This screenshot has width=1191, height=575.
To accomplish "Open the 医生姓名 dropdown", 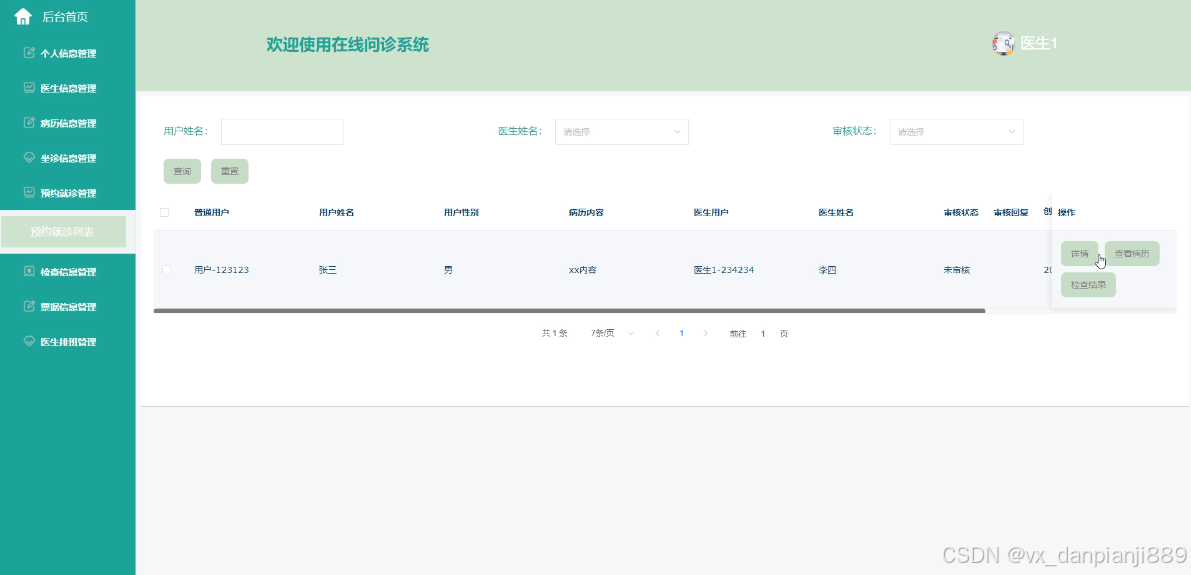I will 621,131.
